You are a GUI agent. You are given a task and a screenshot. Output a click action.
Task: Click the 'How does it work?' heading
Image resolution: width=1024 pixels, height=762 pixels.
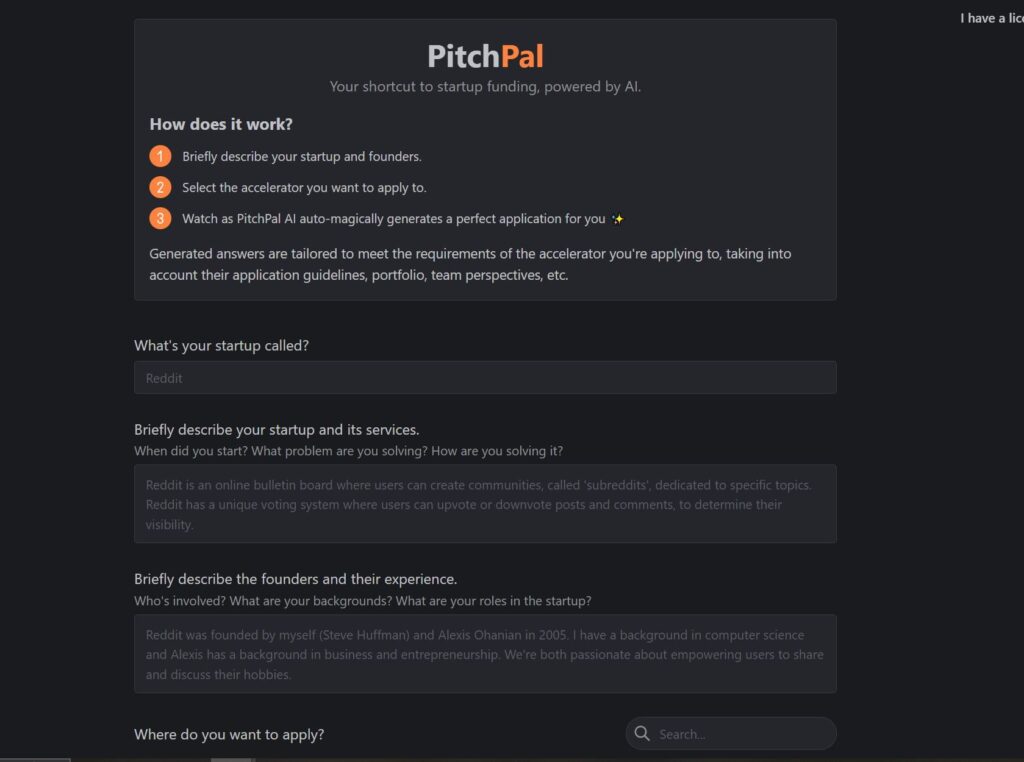221,124
